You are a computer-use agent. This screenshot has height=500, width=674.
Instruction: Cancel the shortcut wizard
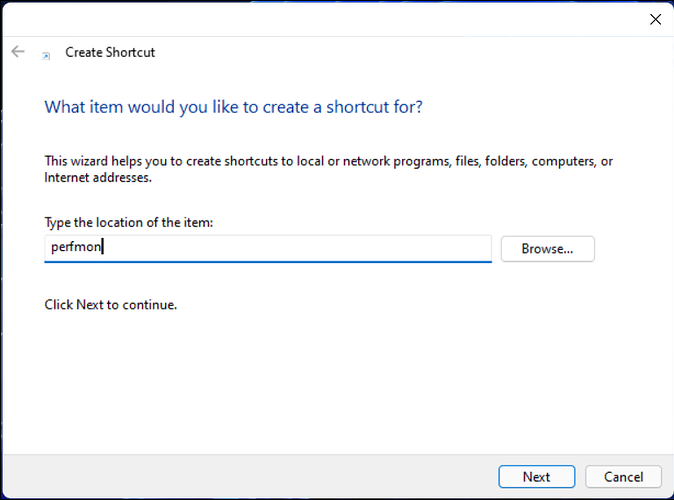623,476
